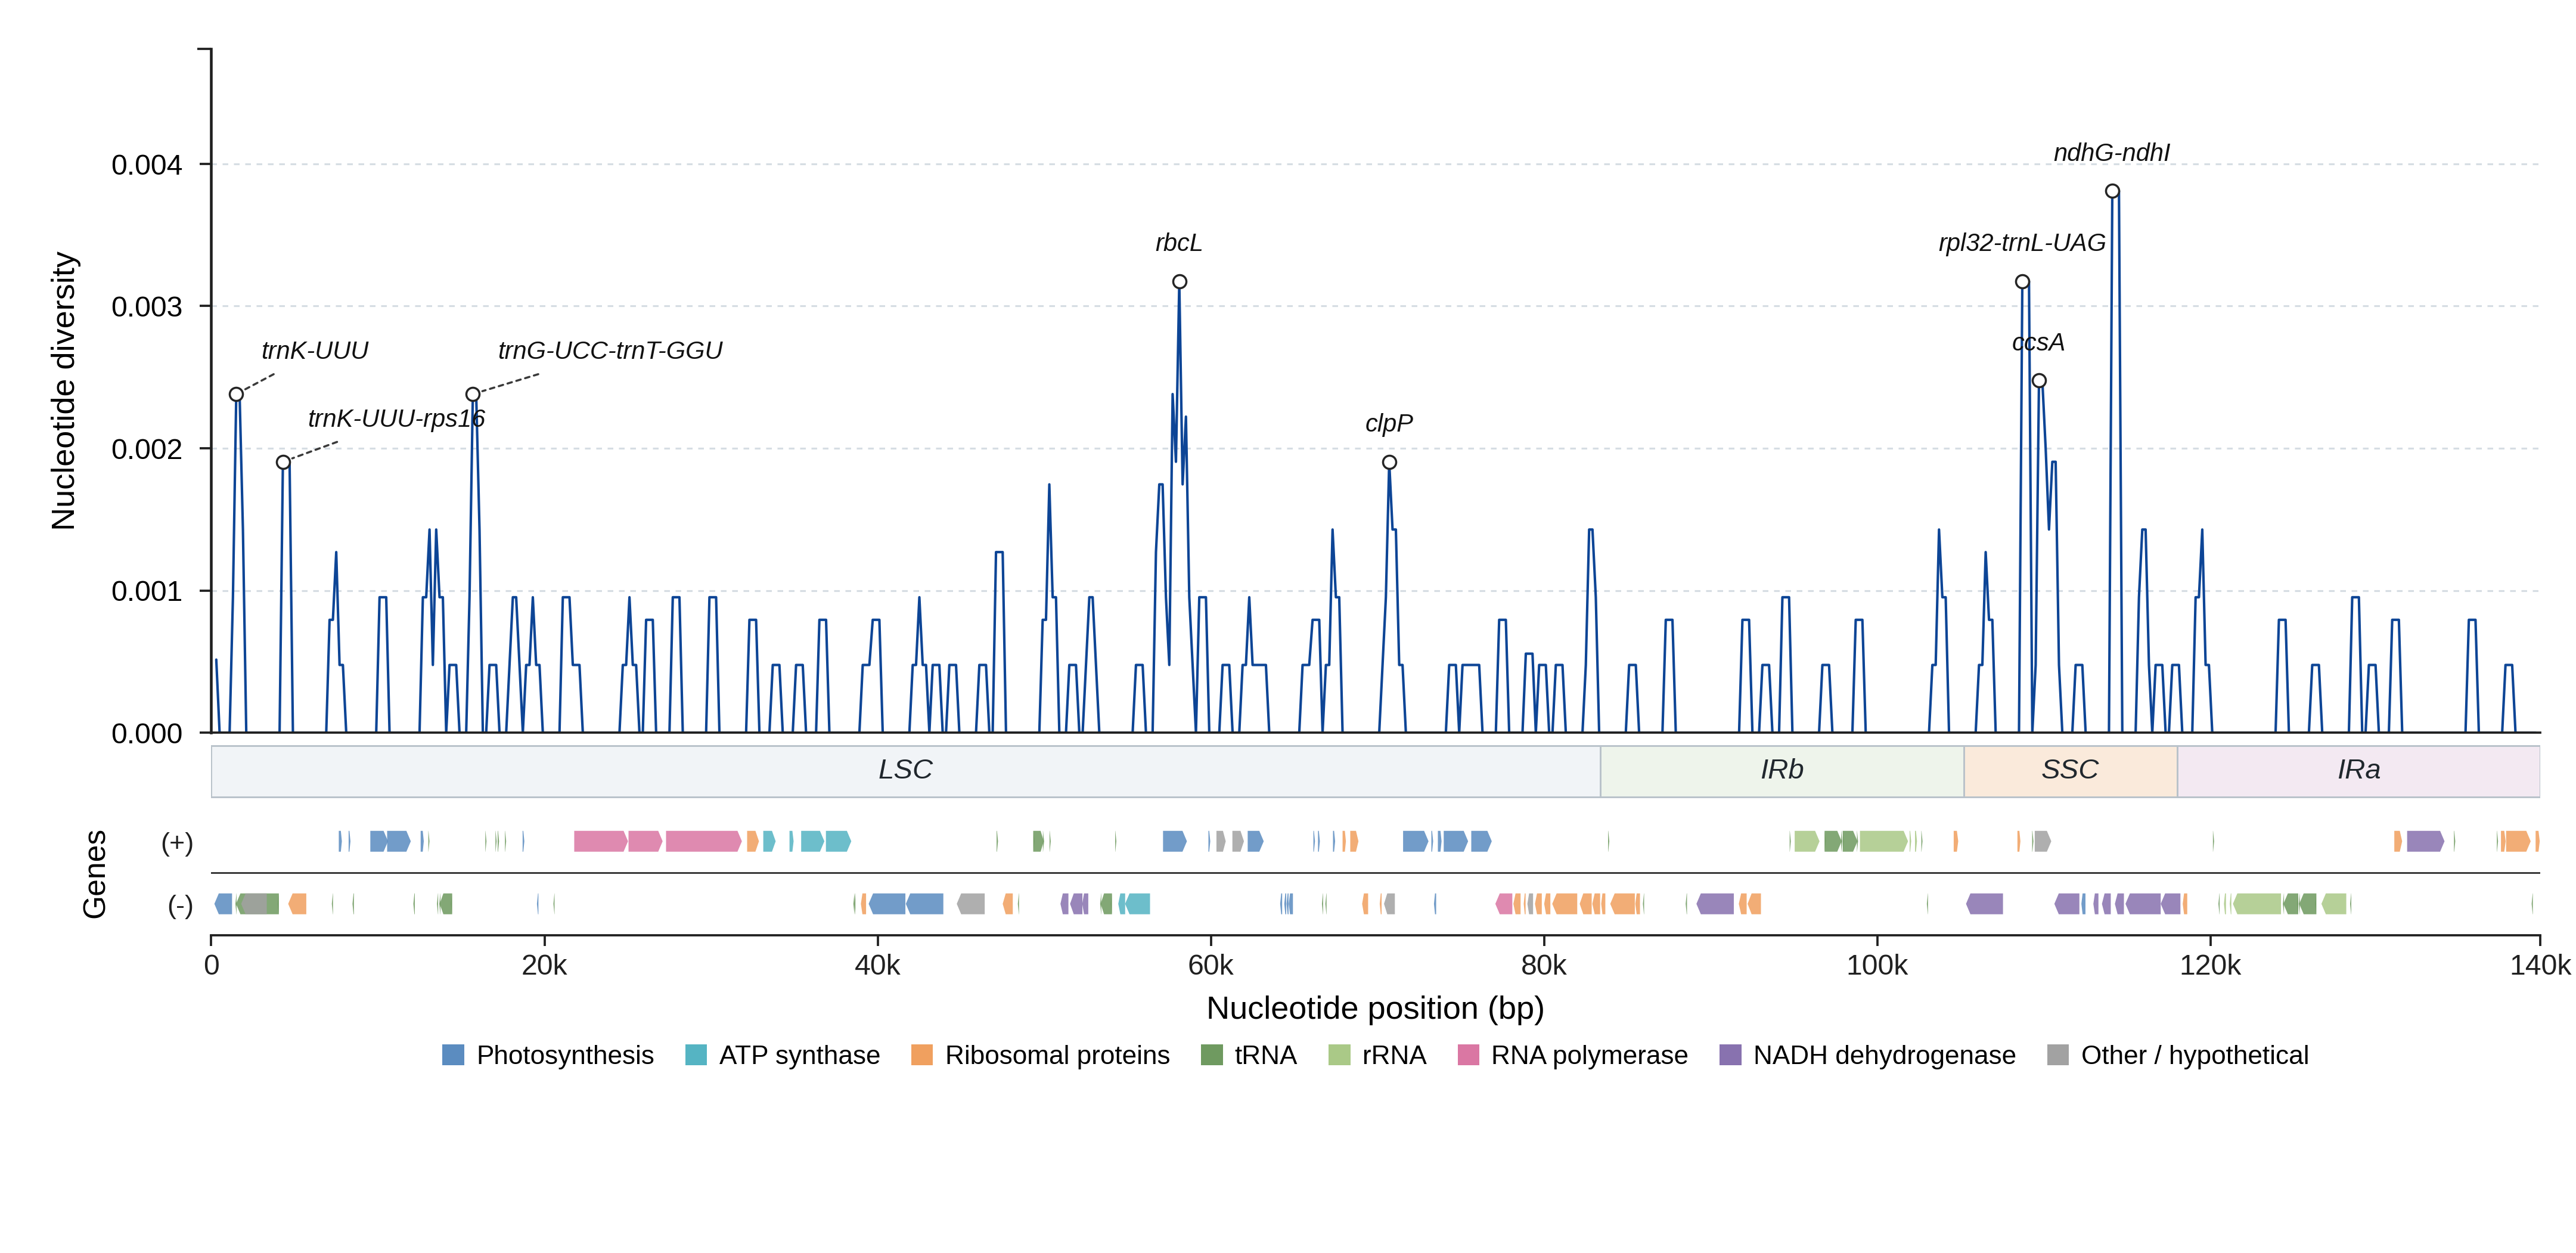Click the IRa region bar

point(2358,771)
